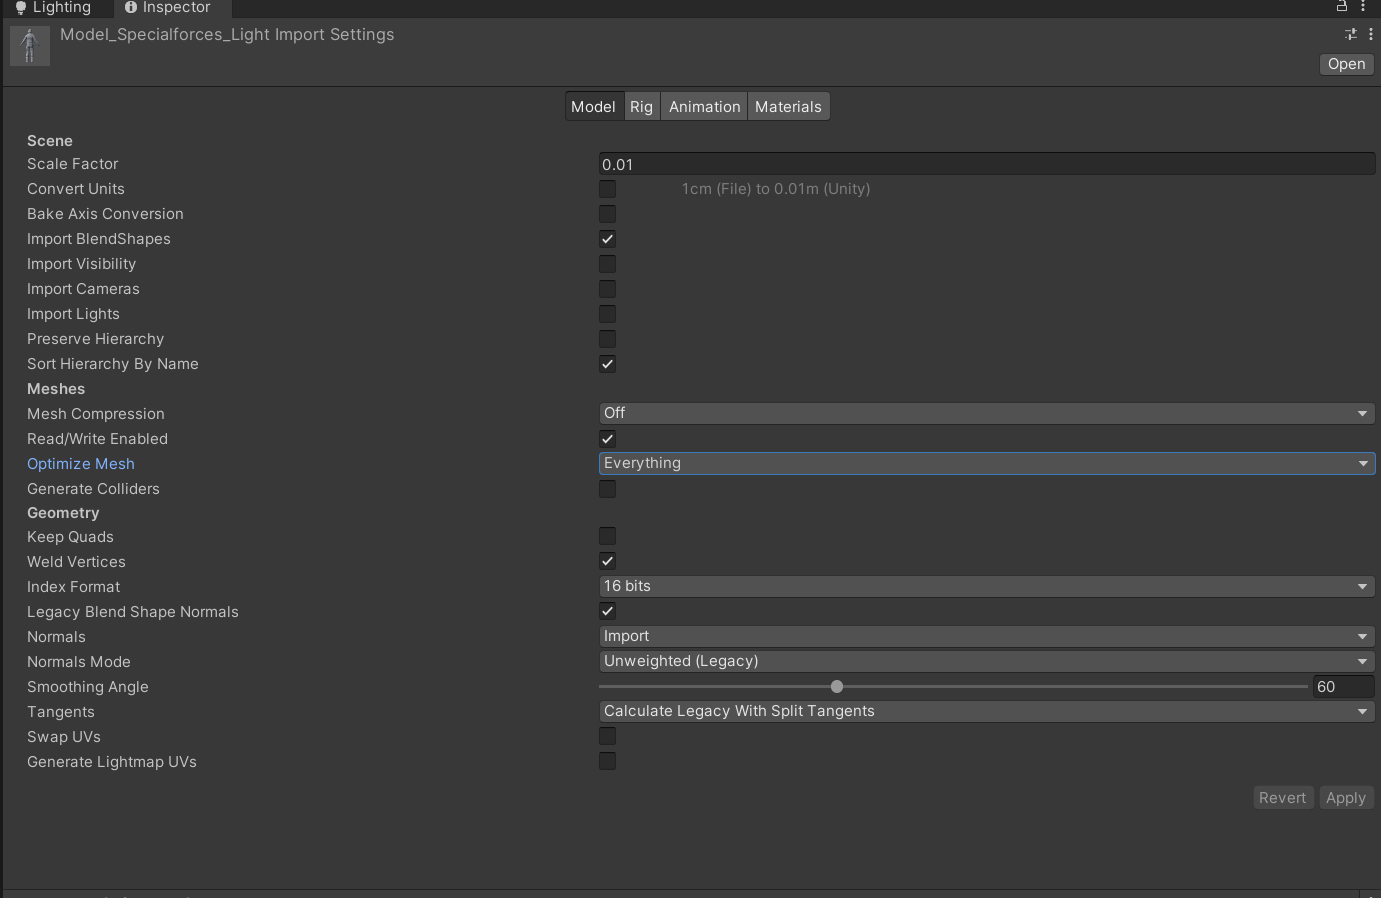Open the Tangents dropdown

(987, 711)
